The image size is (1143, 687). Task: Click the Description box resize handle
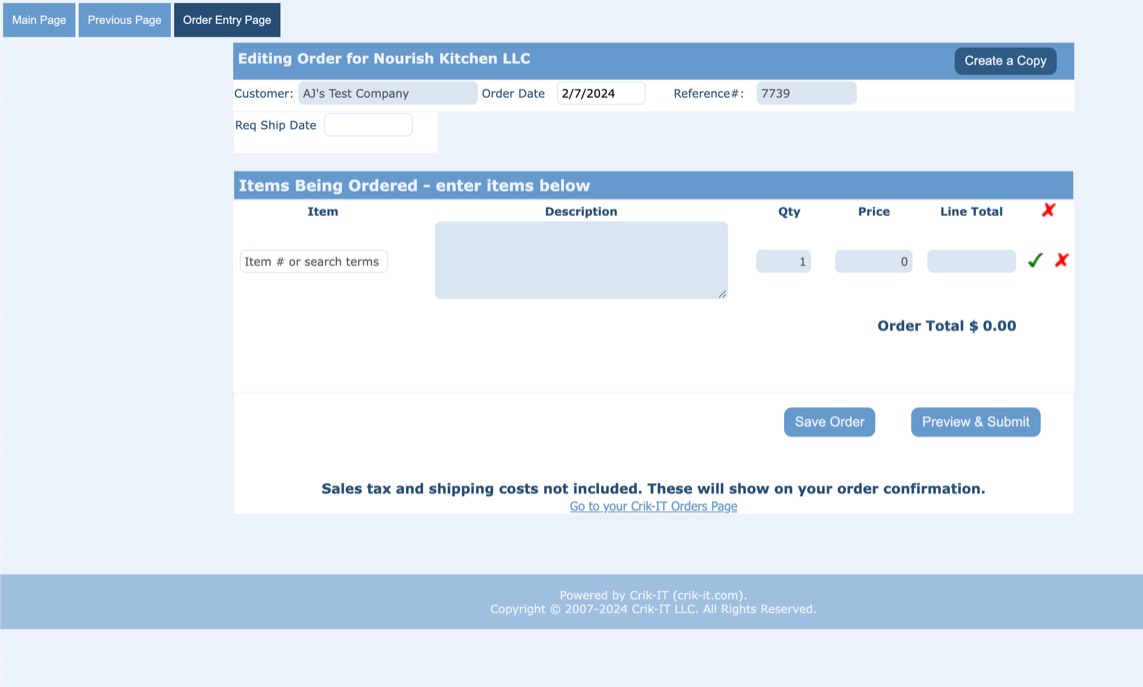pyautogui.click(x=722, y=293)
